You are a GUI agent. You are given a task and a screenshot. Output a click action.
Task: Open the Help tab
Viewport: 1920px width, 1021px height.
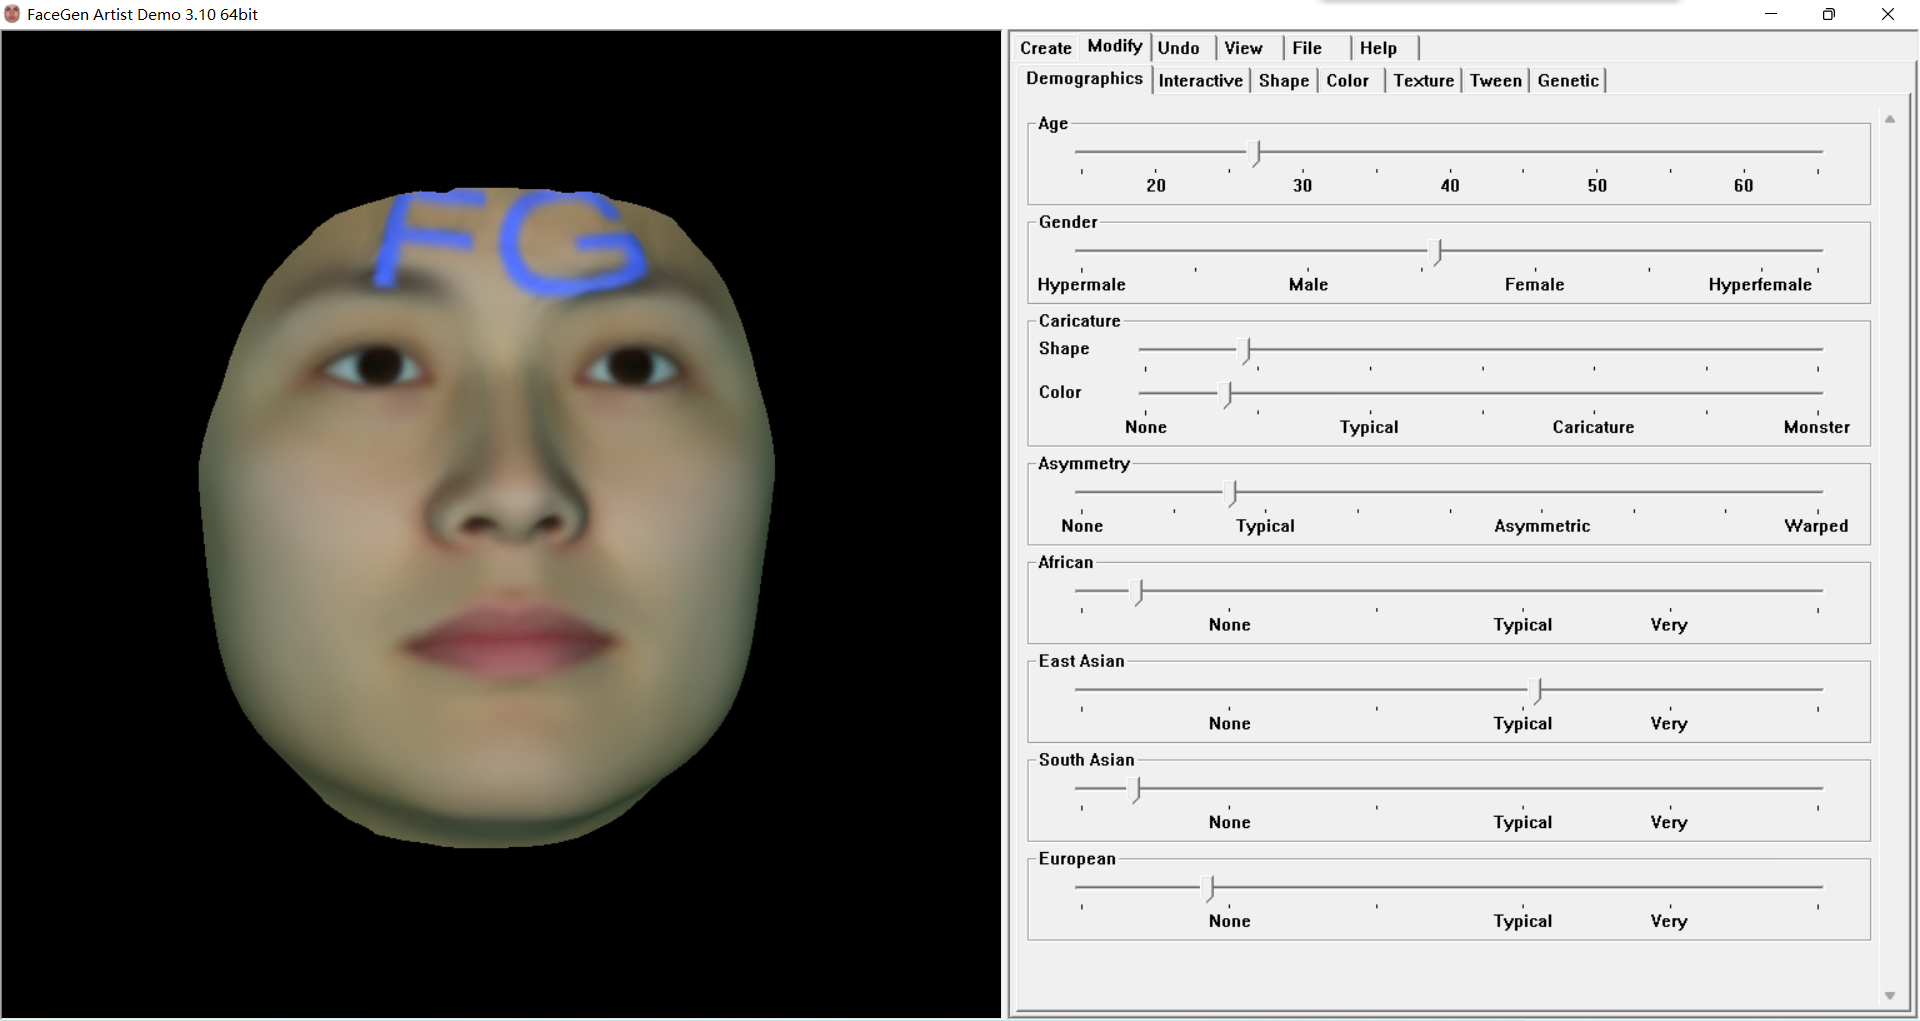point(1378,48)
